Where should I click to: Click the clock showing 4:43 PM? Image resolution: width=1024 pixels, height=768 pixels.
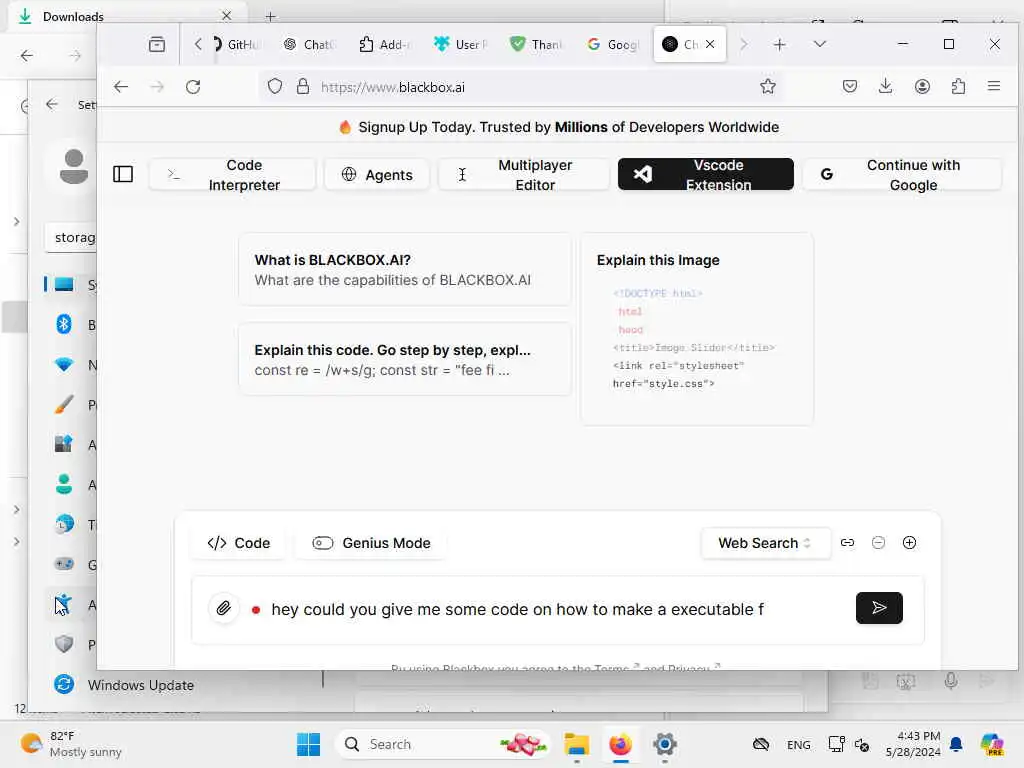(914, 744)
